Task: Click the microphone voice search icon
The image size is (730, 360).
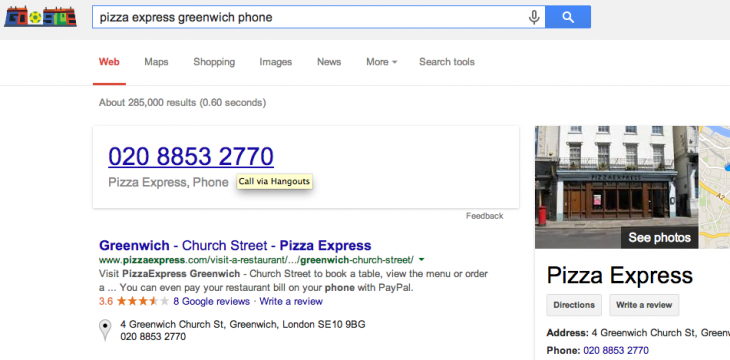Action: (x=534, y=18)
